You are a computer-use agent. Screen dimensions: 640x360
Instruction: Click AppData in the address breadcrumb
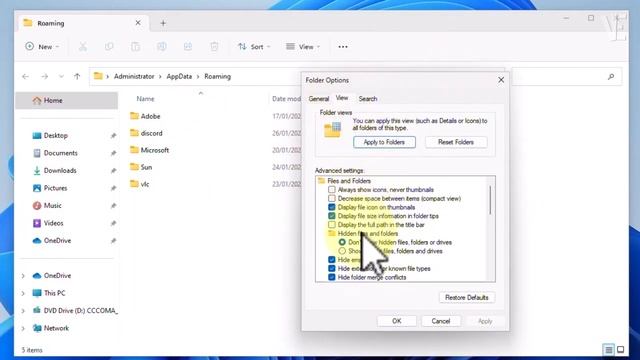[x=179, y=76]
